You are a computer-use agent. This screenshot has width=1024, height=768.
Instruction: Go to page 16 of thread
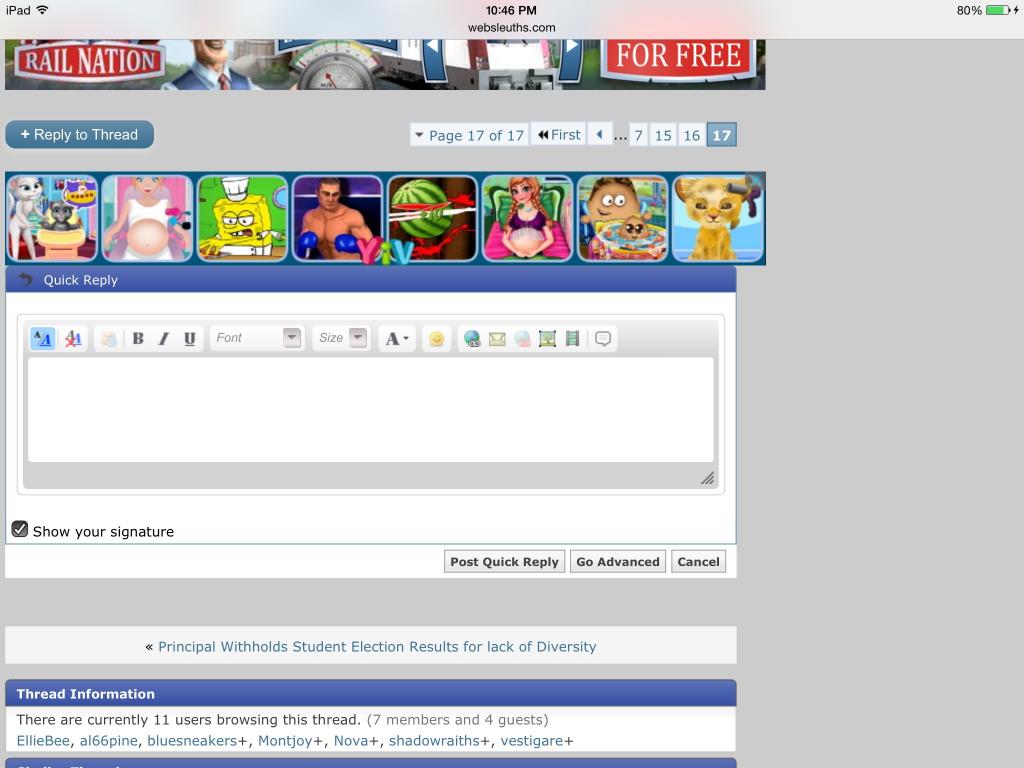(691, 135)
